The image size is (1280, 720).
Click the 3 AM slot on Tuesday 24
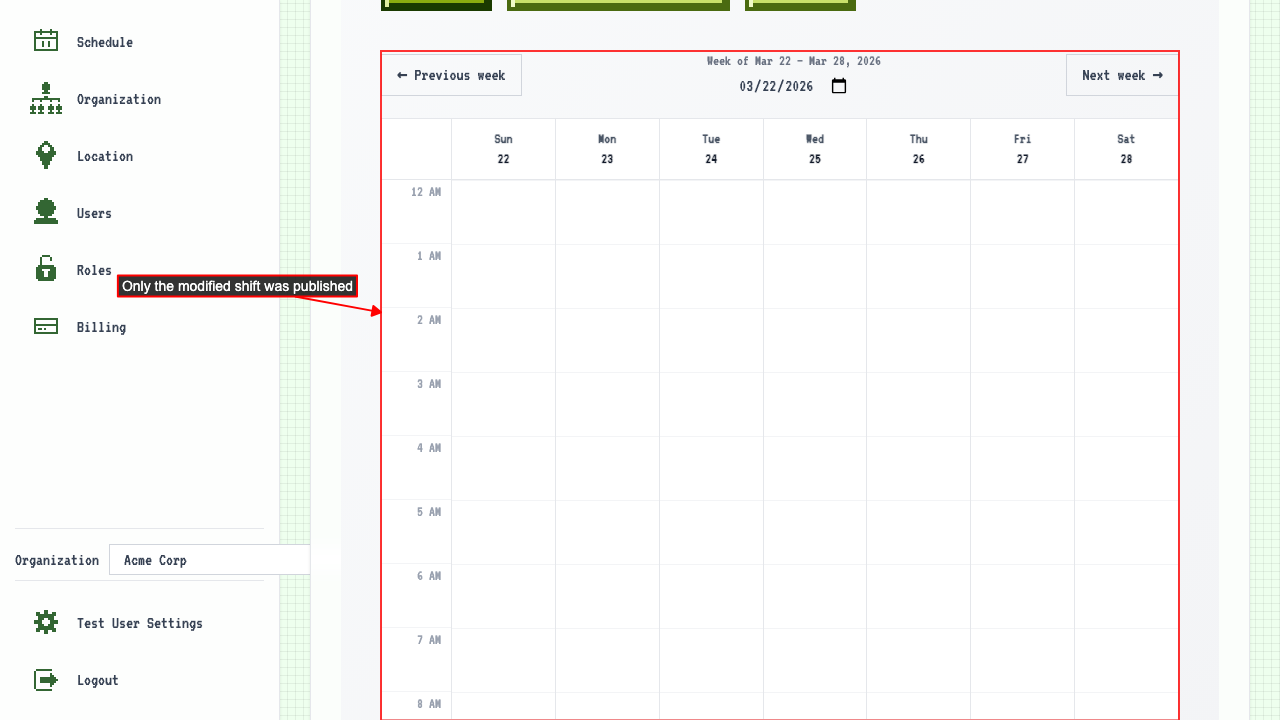point(711,404)
